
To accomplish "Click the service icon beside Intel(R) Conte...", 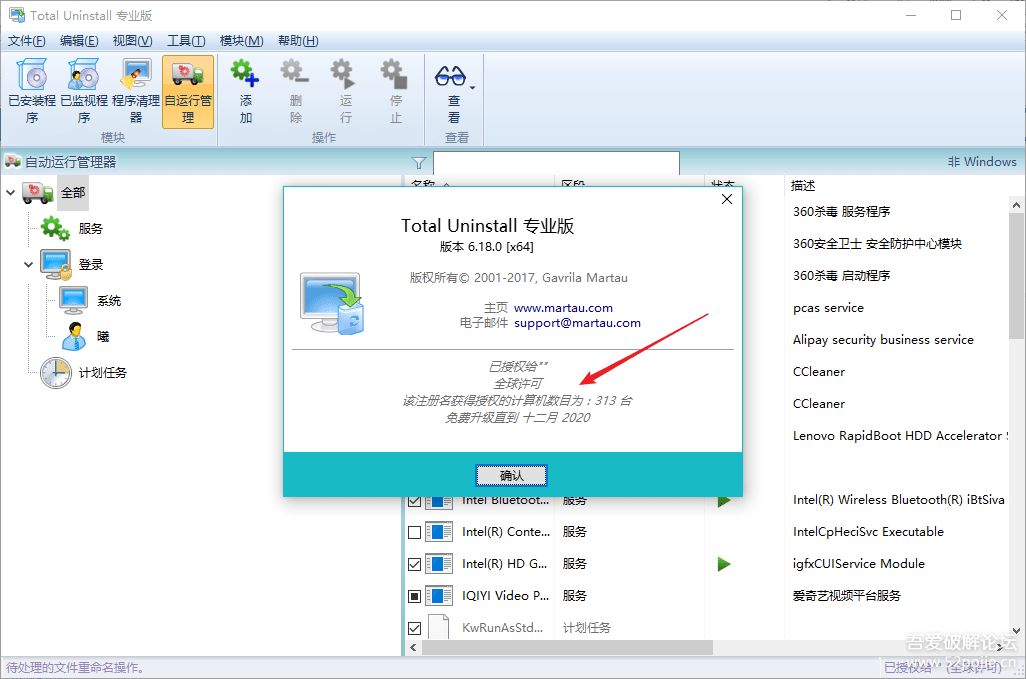I will coord(439,532).
